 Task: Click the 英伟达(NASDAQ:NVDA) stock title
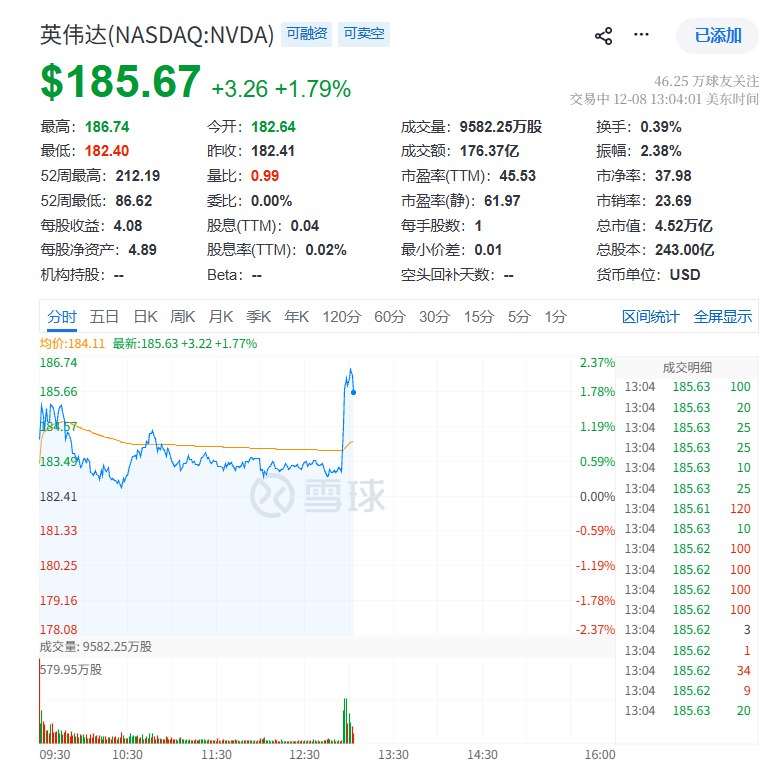[157, 35]
